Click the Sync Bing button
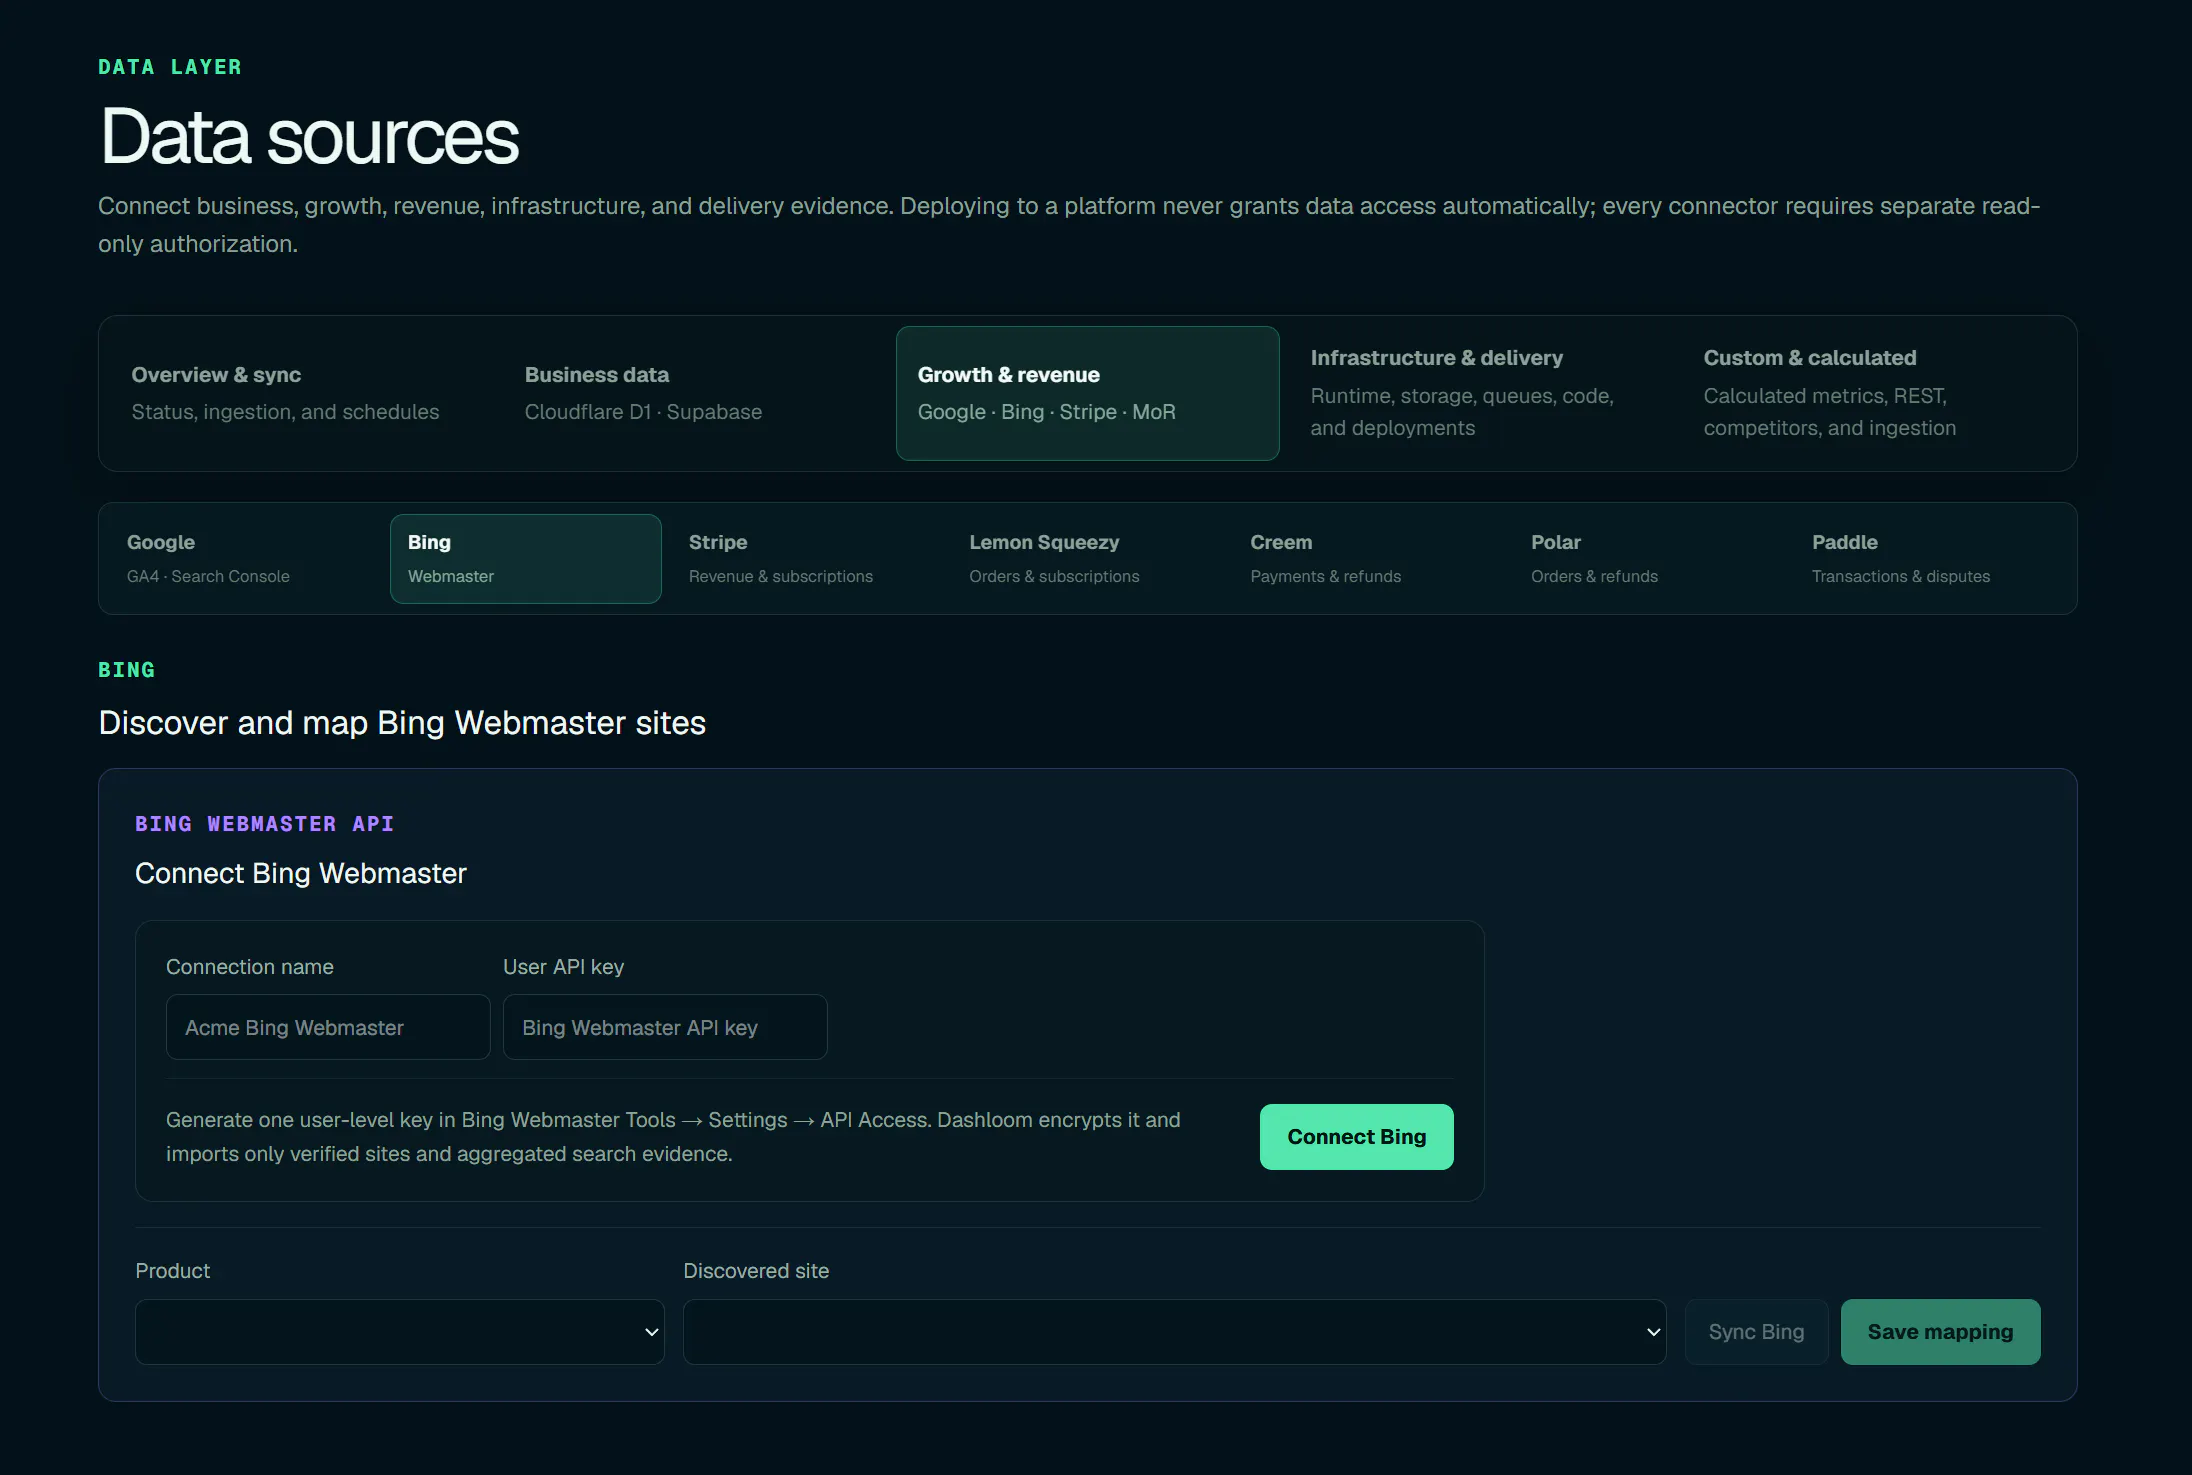This screenshot has height=1475, width=2192. [x=1756, y=1332]
